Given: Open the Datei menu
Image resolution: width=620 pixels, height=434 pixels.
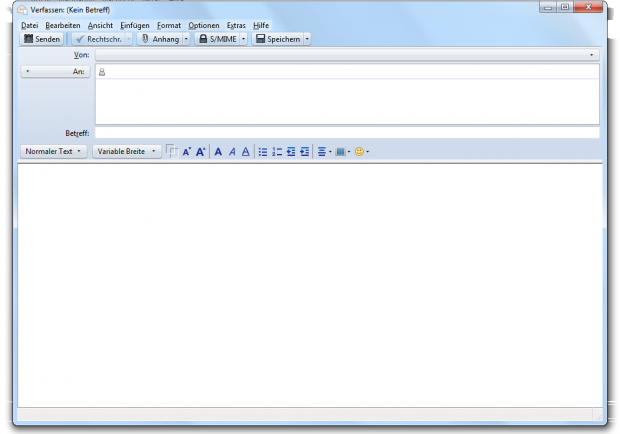Looking at the screenshot, I should click(x=30, y=25).
